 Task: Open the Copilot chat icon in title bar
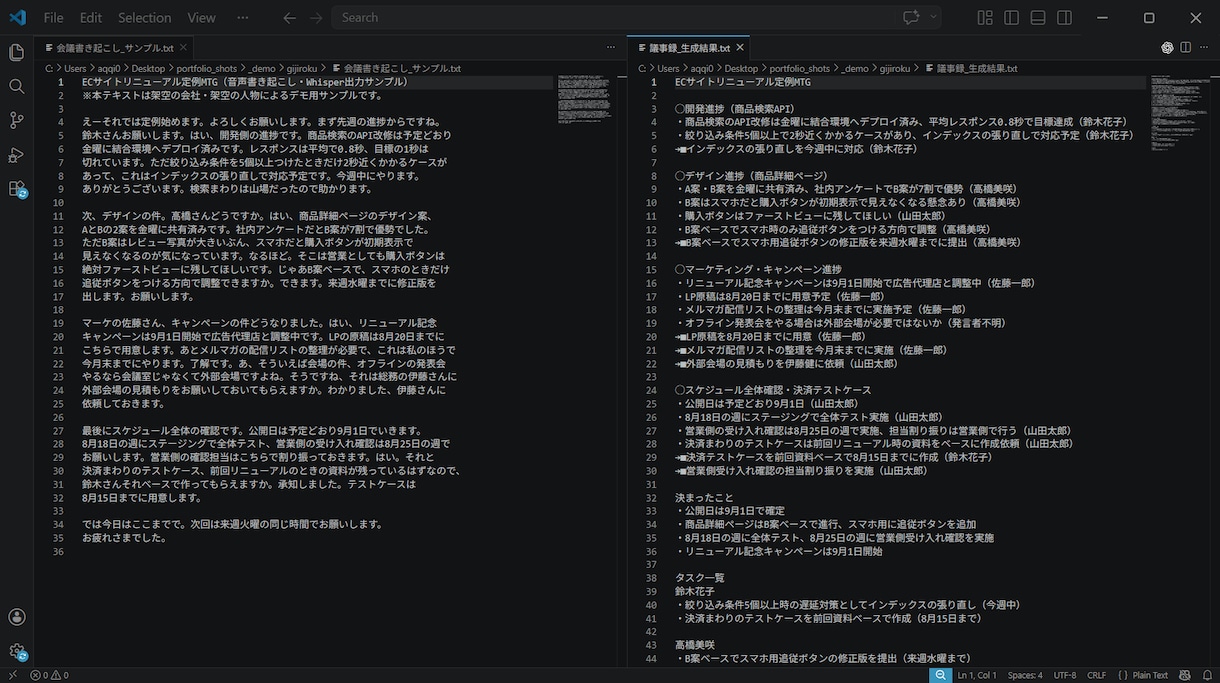click(911, 17)
